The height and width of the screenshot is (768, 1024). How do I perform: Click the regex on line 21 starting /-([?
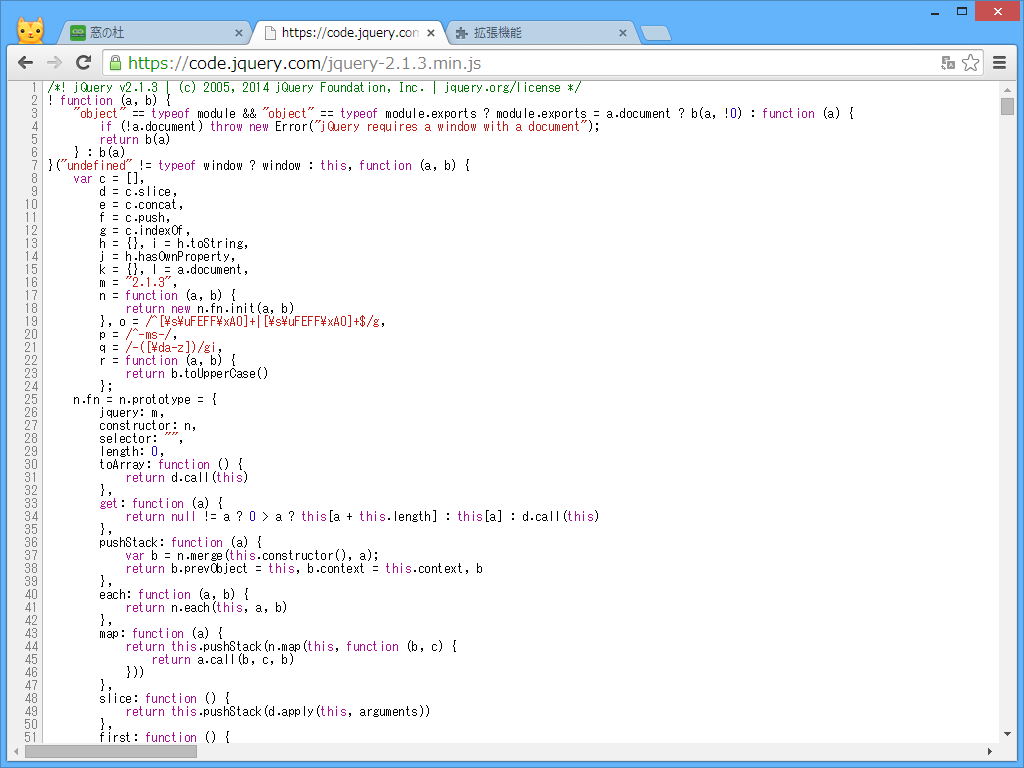(170, 347)
